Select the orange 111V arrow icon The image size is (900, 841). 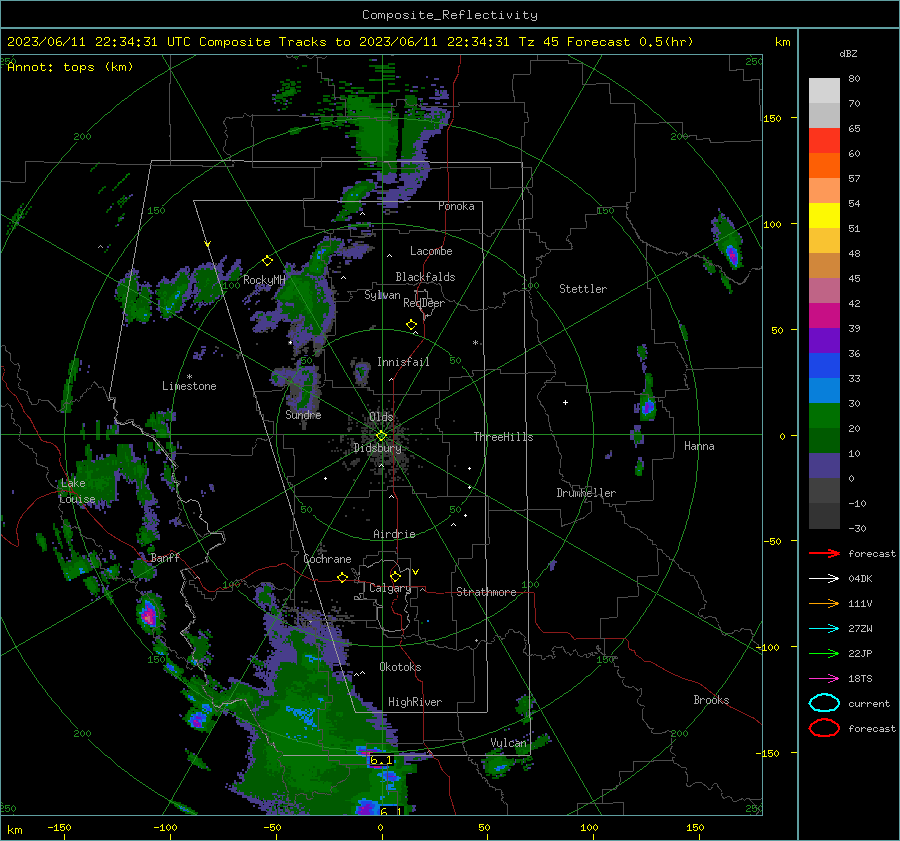pos(824,603)
